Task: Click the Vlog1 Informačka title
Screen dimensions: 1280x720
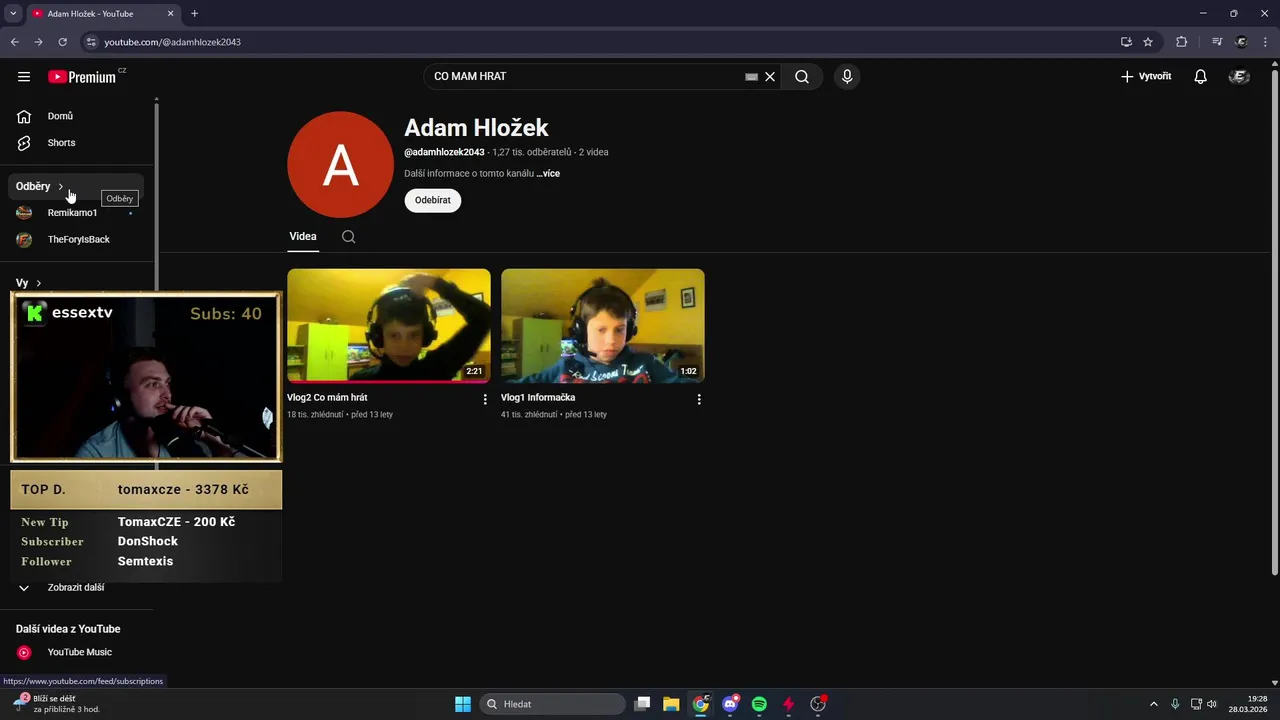Action: click(538, 398)
